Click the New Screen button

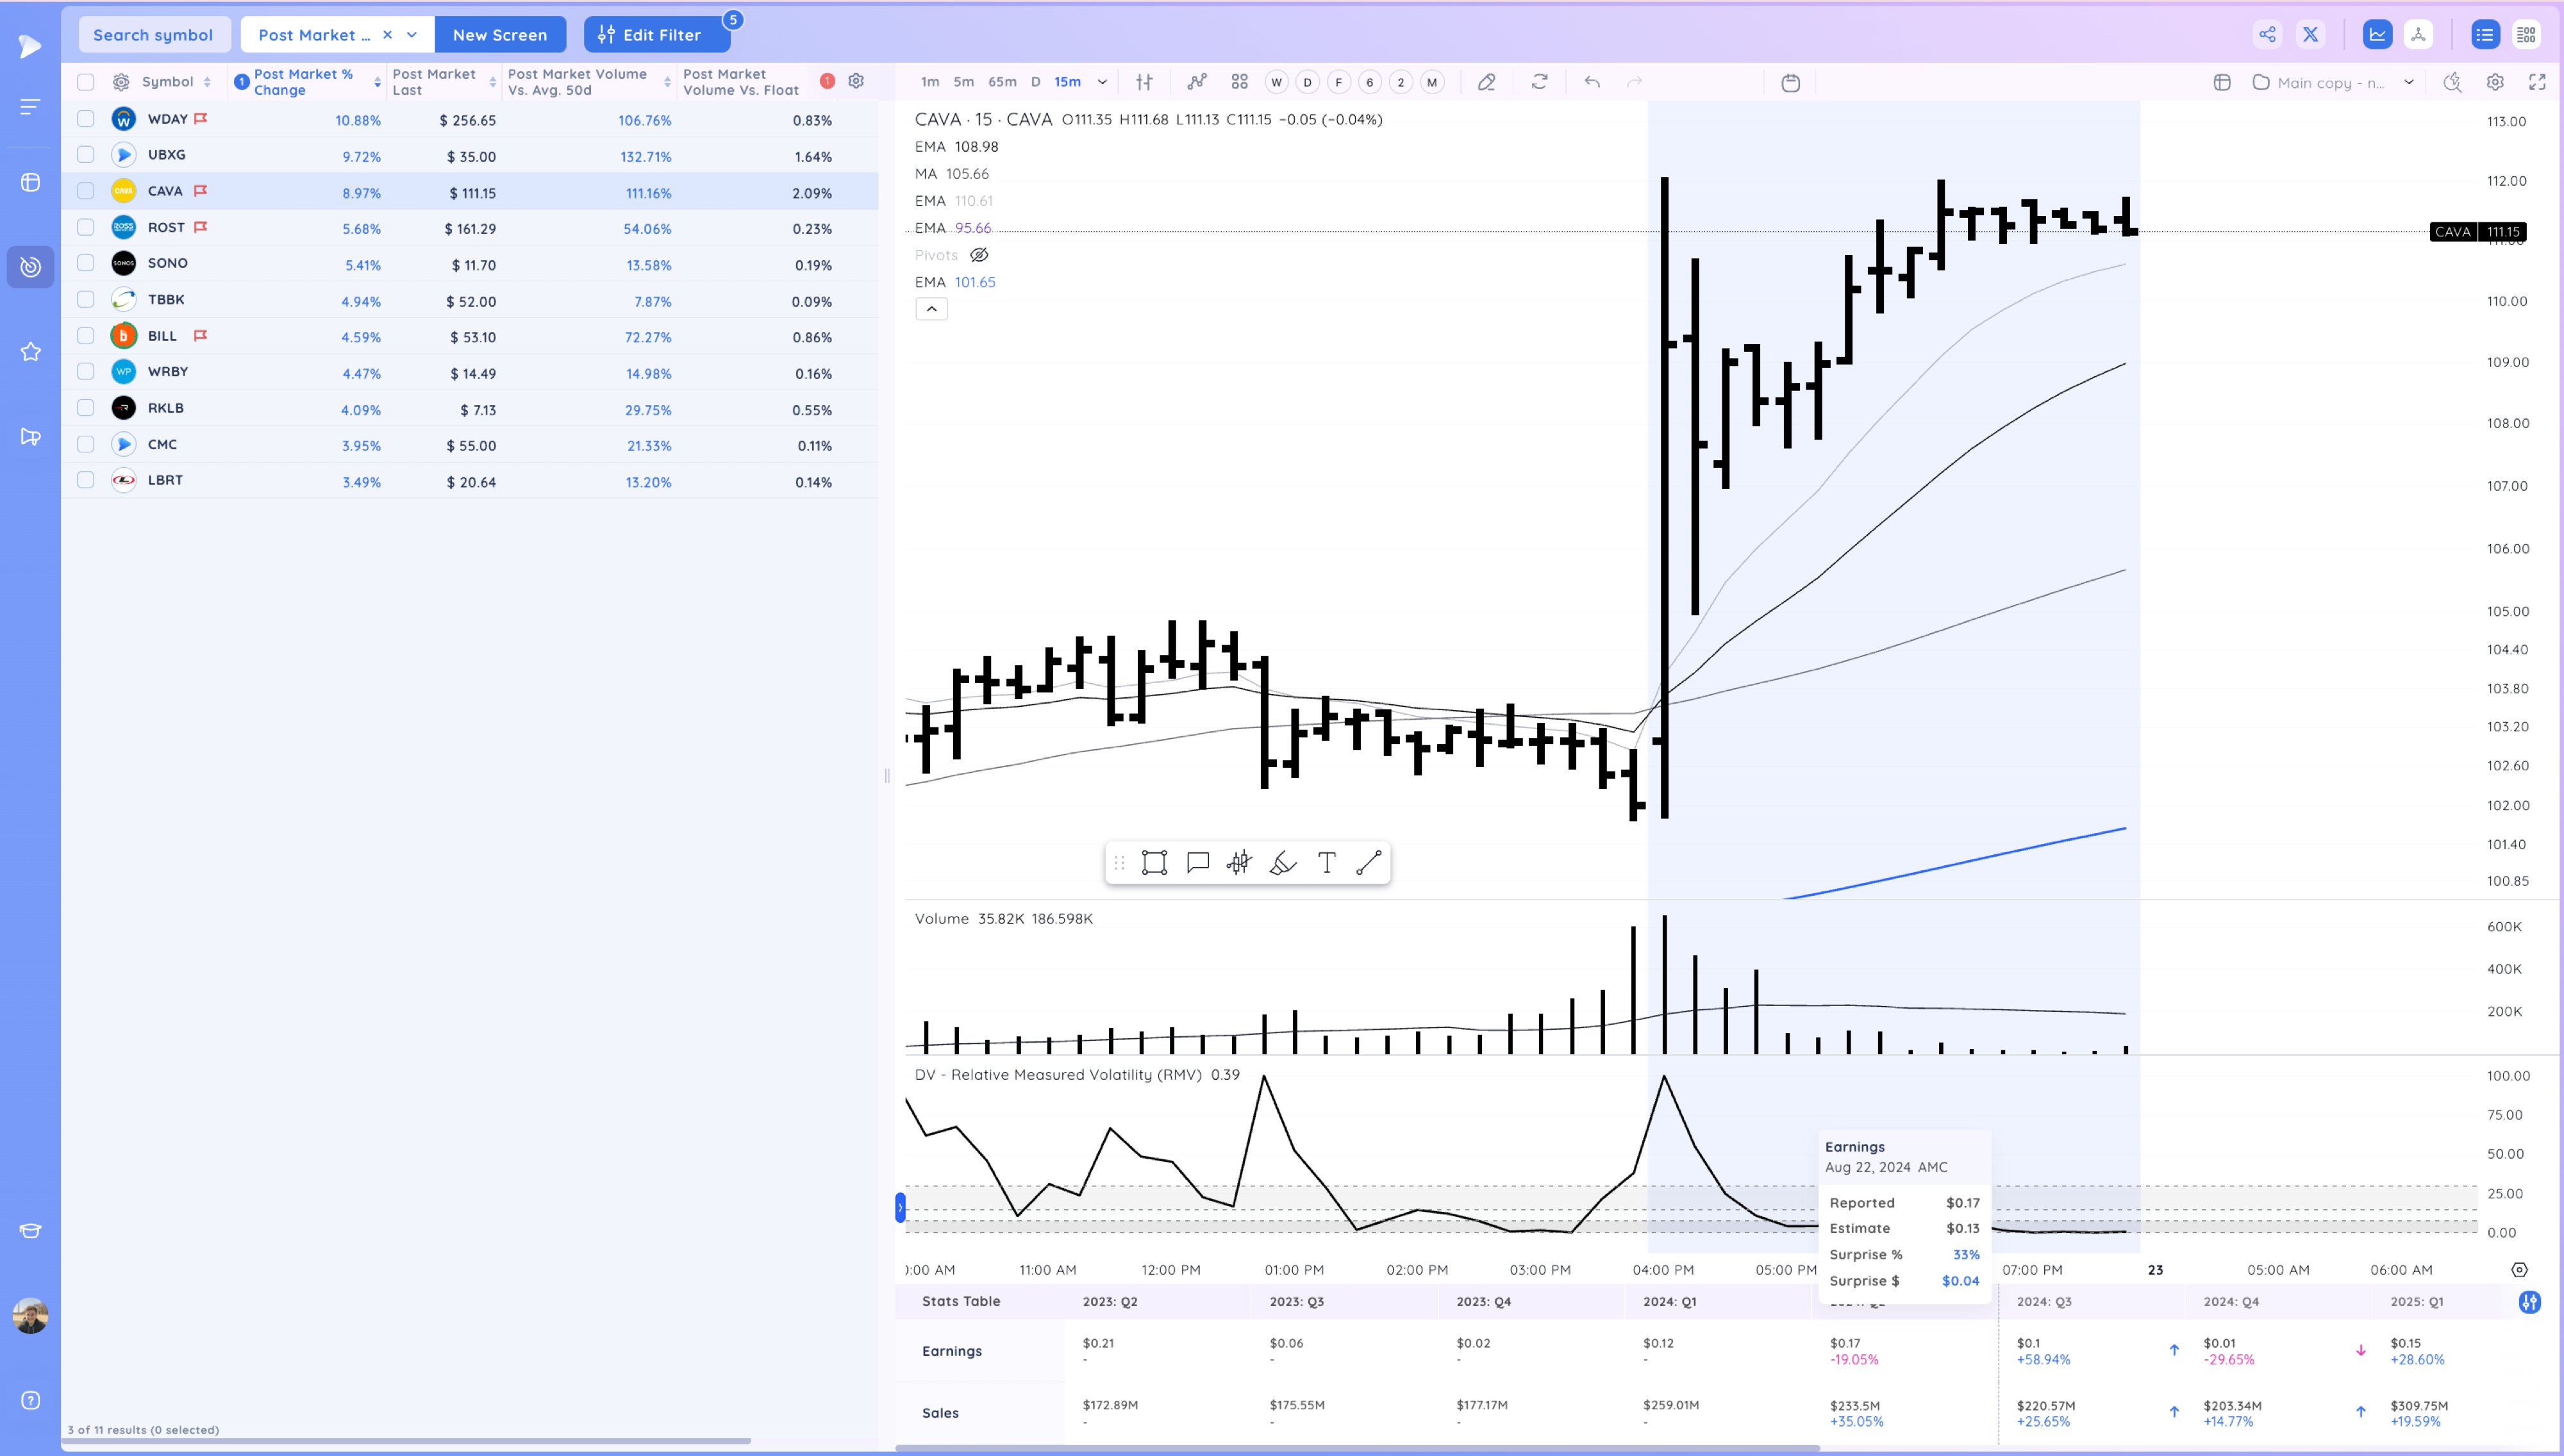click(x=500, y=34)
